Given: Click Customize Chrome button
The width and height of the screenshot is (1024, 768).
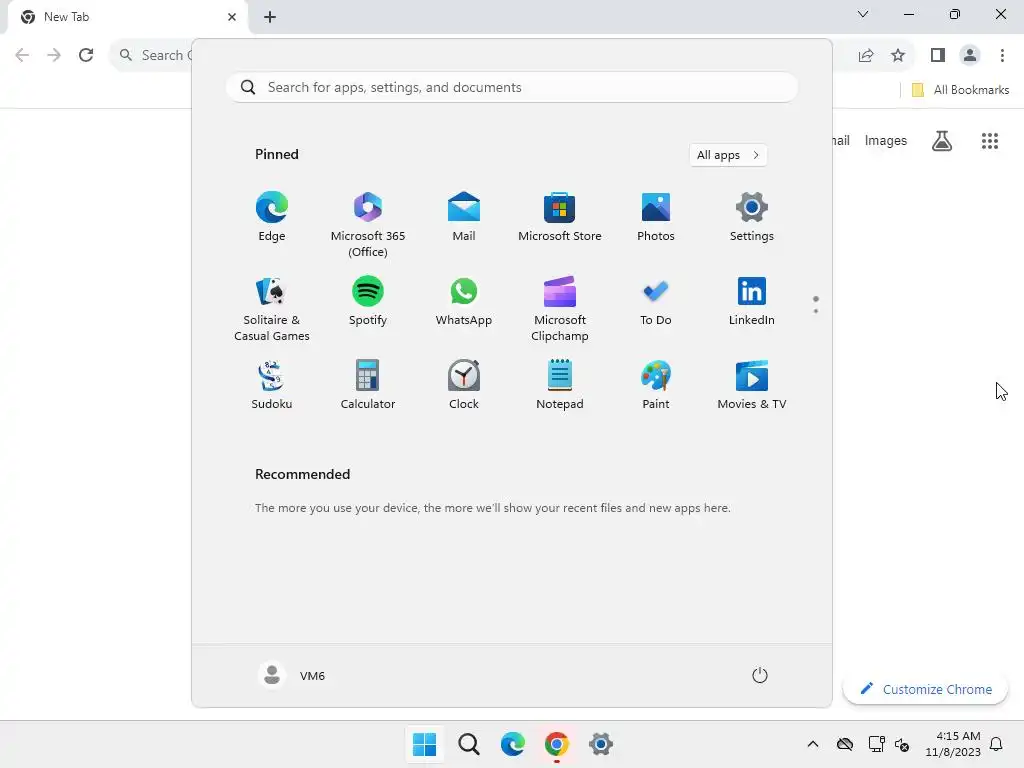Looking at the screenshot, I should point(925,689).
